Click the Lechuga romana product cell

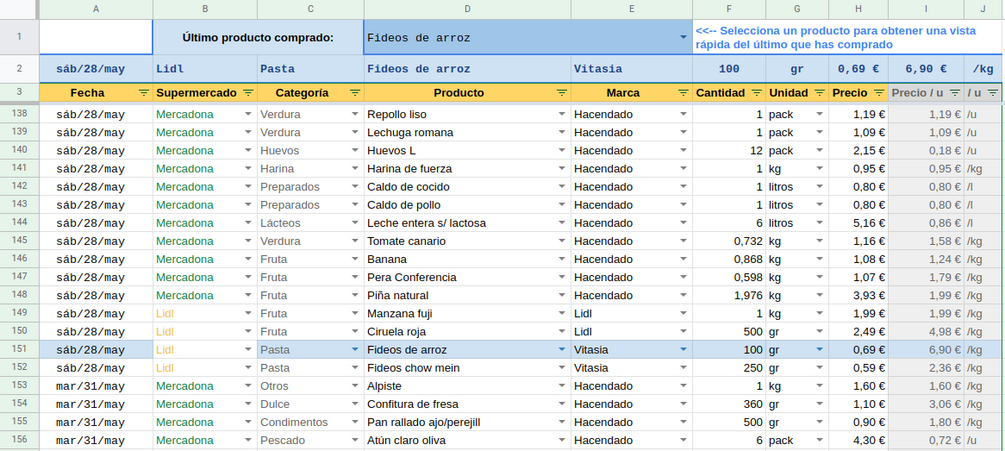[467, 133]
